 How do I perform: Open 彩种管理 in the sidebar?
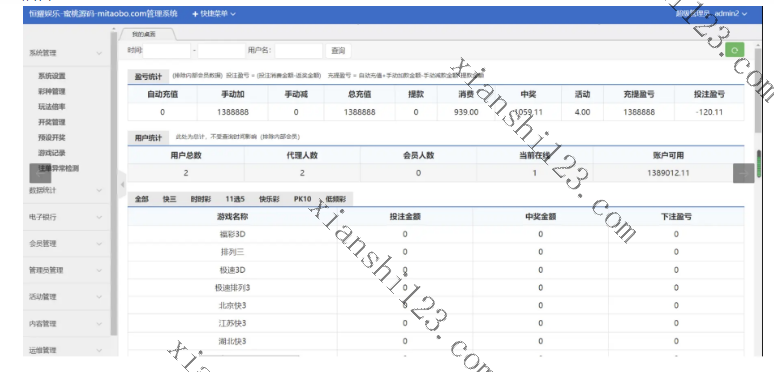tap(52, 91)
